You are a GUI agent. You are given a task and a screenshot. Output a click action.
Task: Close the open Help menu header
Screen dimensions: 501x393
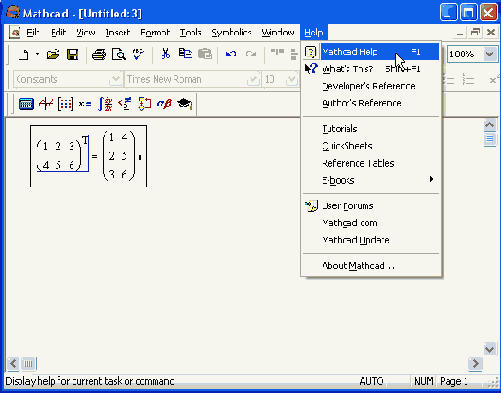point(314,33)
